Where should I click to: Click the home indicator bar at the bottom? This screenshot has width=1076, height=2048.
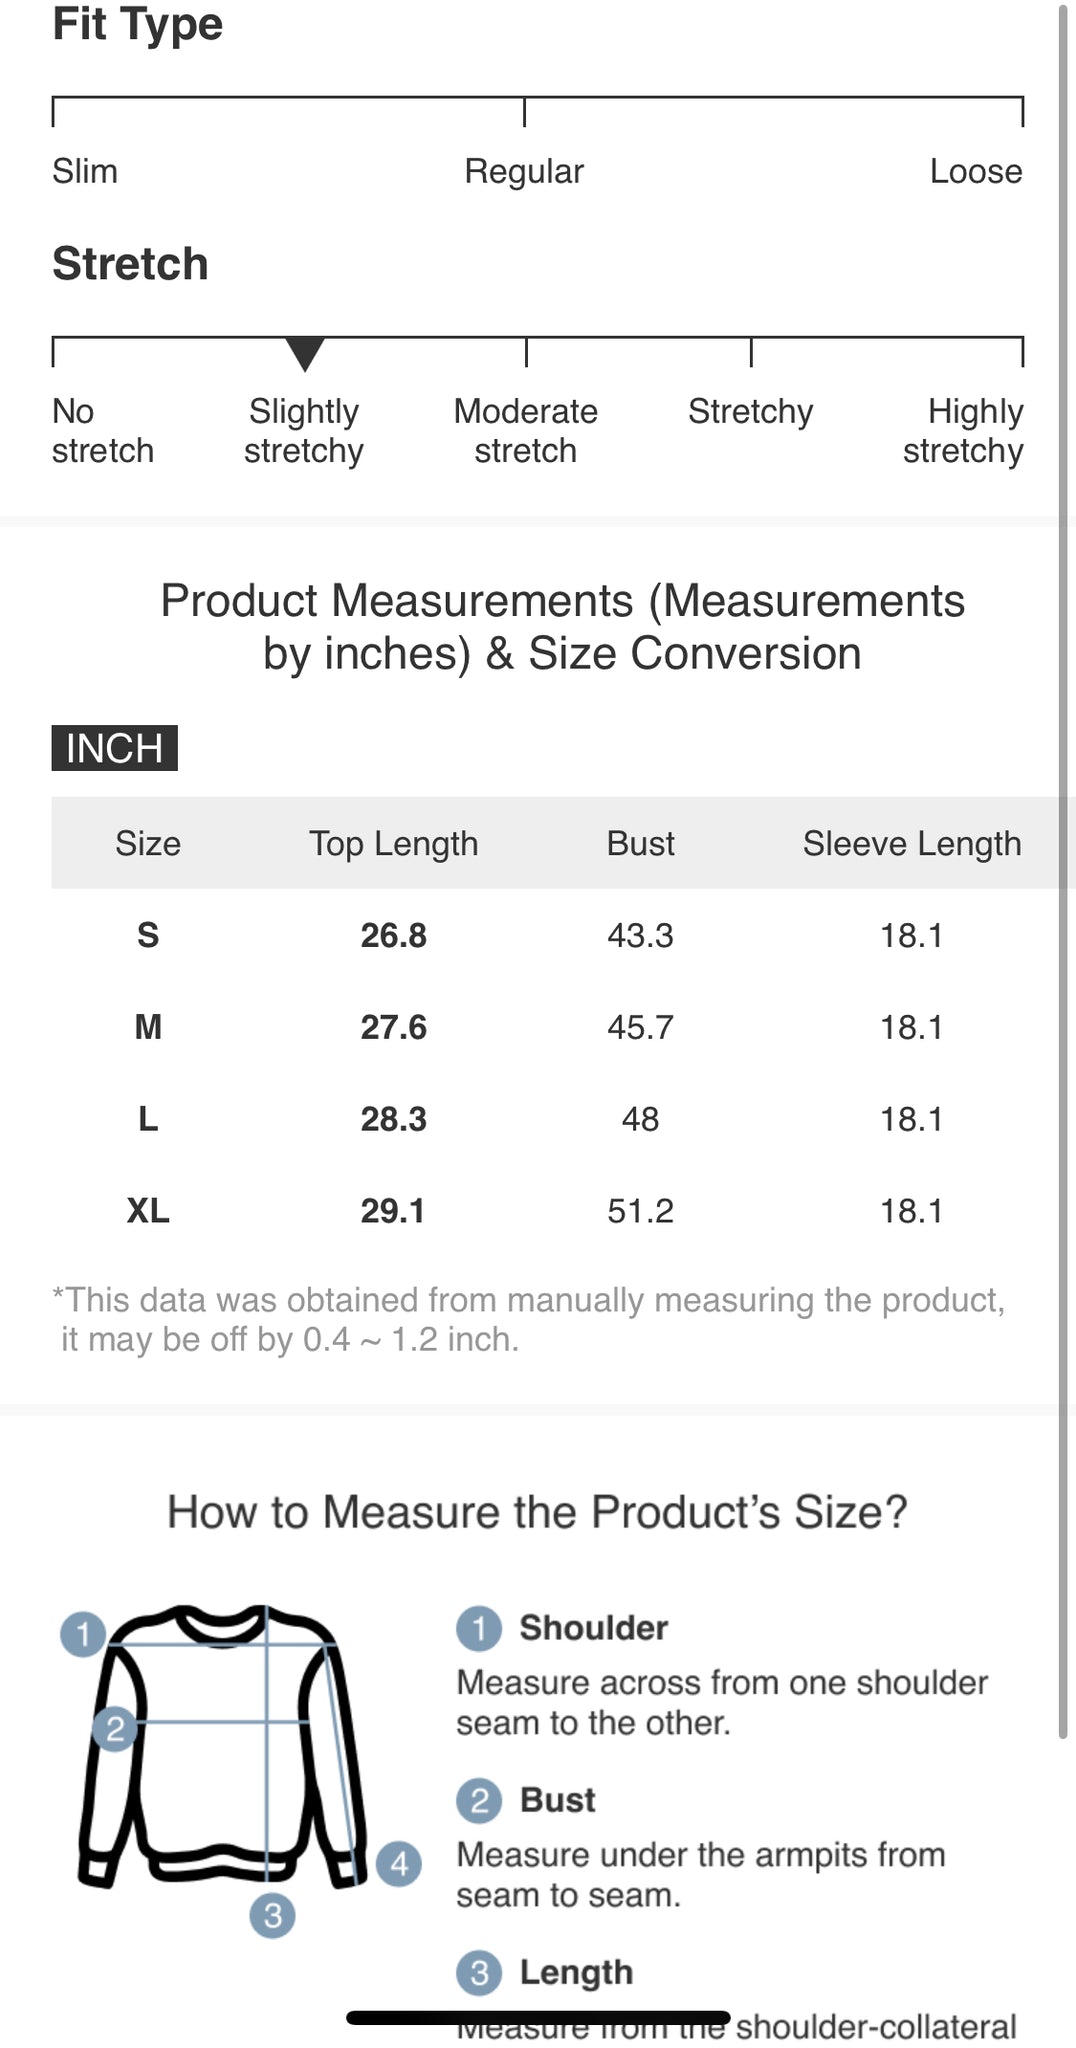point(538,2018)
